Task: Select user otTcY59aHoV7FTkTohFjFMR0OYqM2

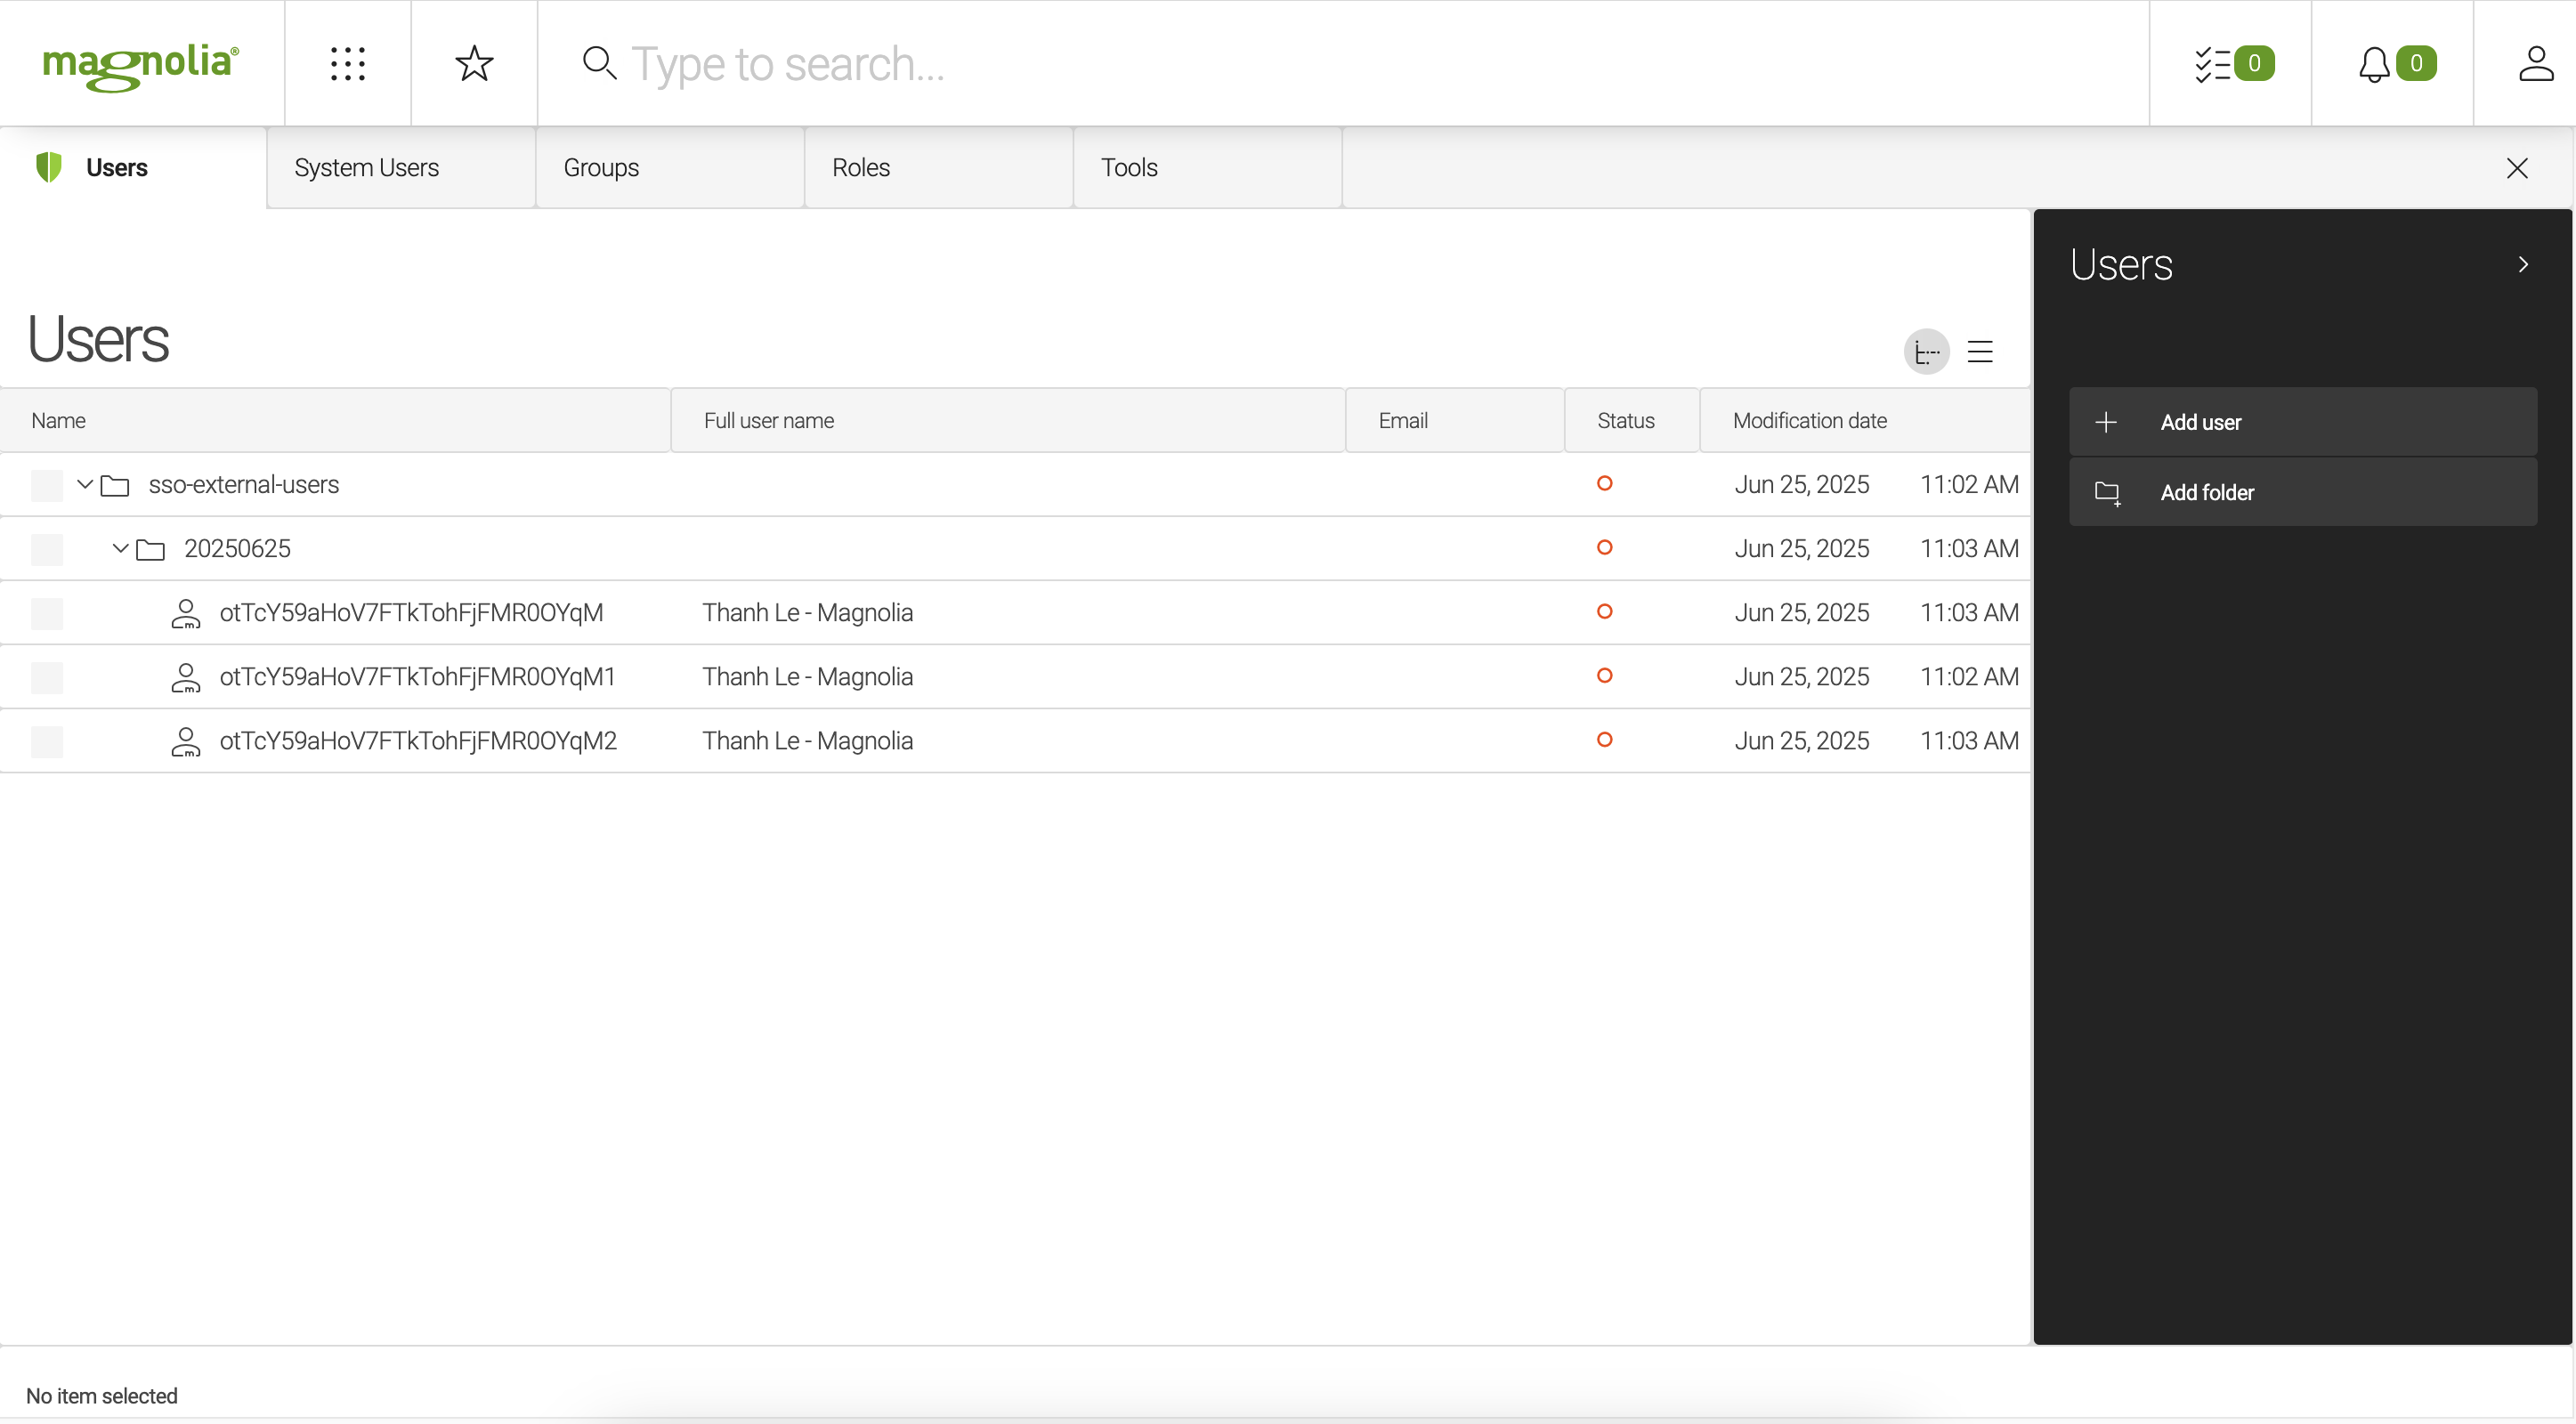Action: (1015, 741)
